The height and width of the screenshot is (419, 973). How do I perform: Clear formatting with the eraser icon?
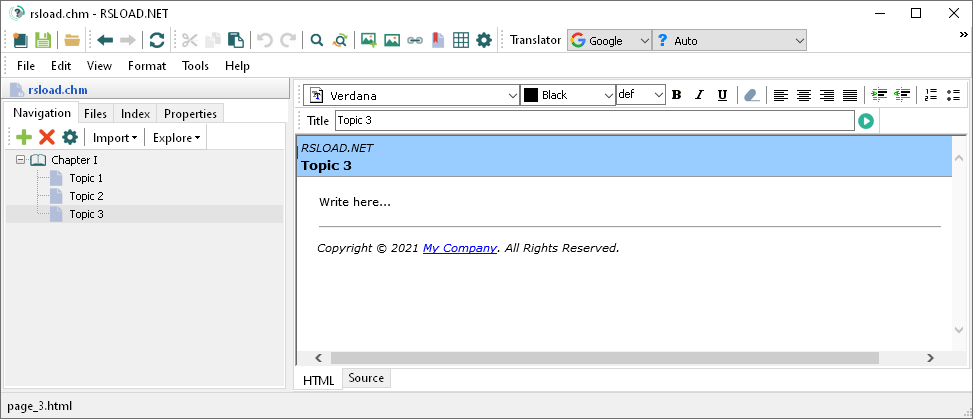751,95
